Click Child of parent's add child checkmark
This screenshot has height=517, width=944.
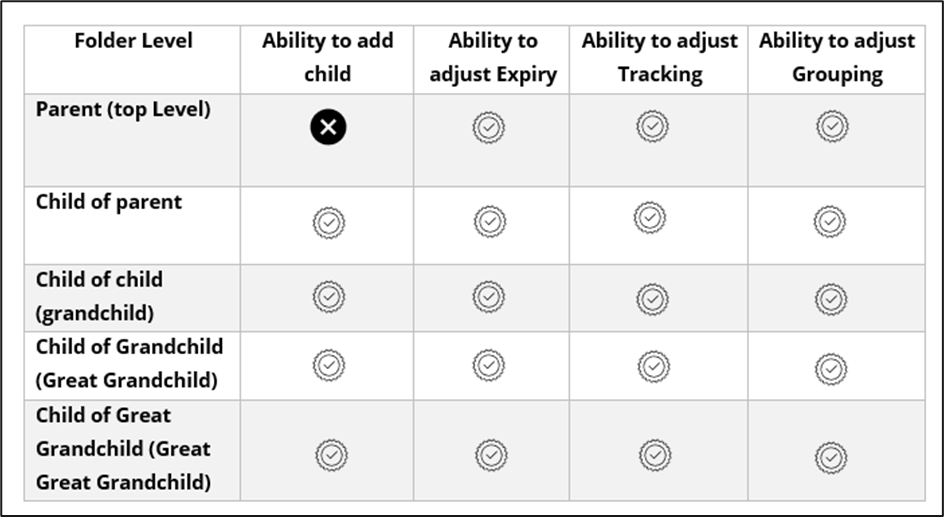tap(329, 221)
